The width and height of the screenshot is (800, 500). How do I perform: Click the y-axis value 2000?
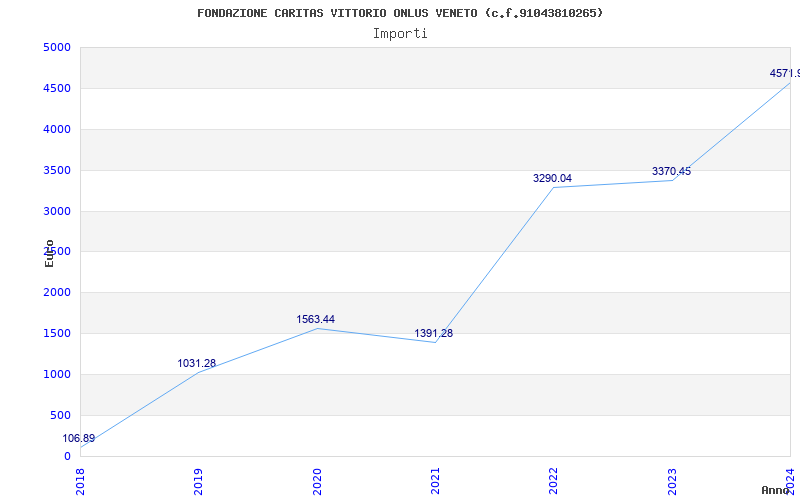click(x=57, y=292)
